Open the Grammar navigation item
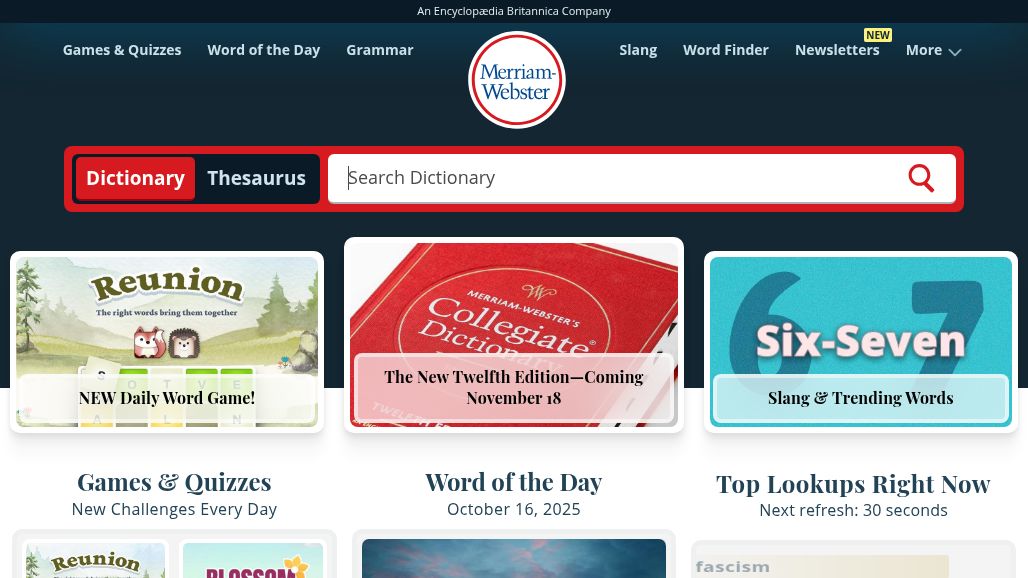Screen dimensions: 1028x578 [x=380, y=50]
